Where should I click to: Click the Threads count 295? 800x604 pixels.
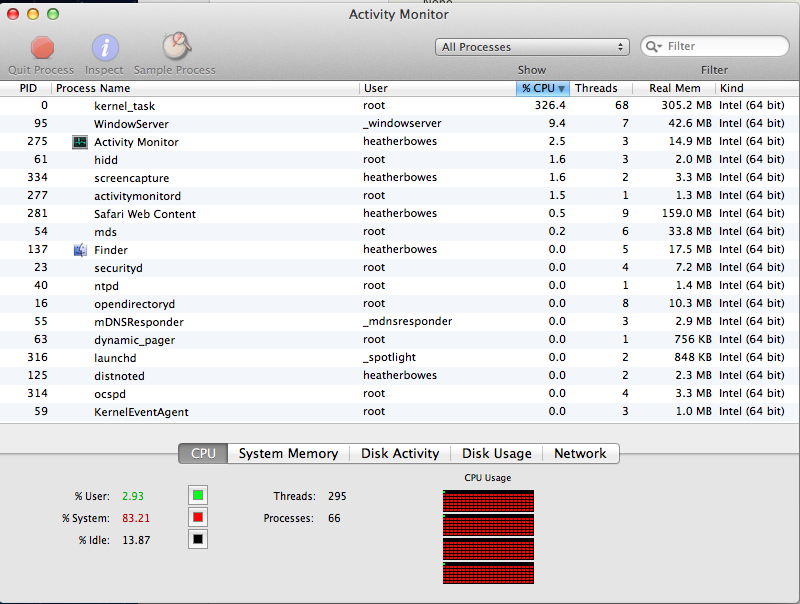pos(337,496)
